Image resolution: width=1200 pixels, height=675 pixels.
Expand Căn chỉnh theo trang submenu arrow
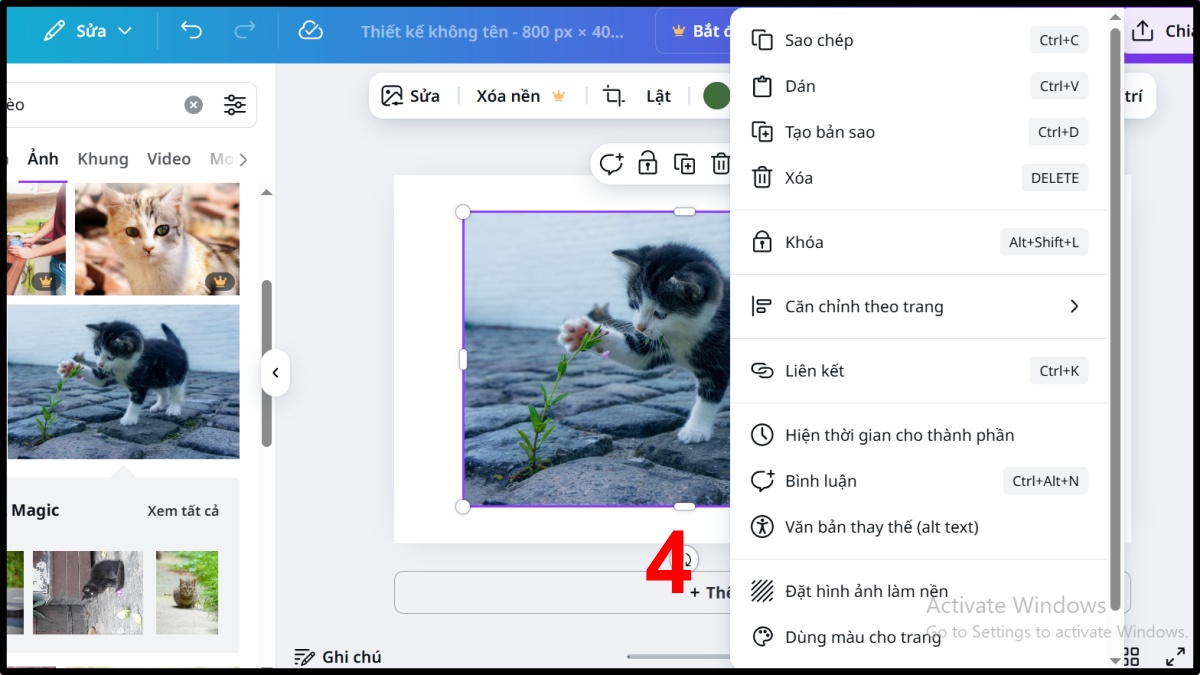[1074, 306]
